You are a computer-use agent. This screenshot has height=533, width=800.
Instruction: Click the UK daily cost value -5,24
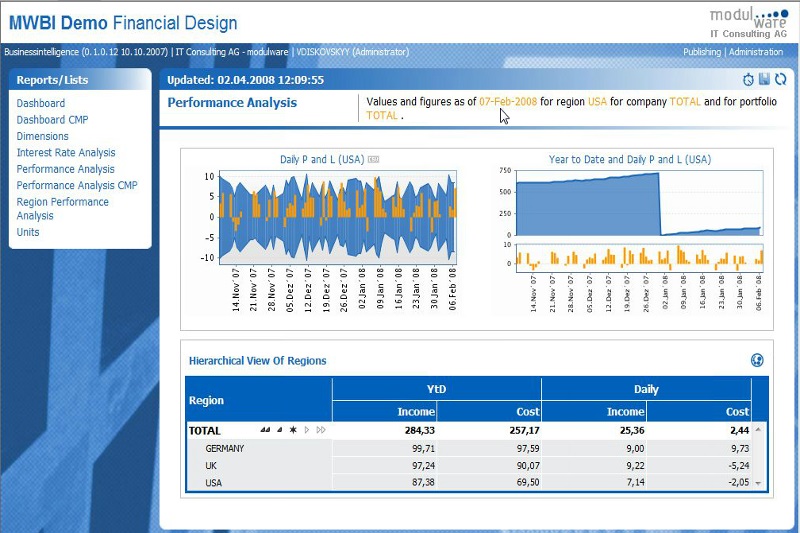tap(738, 466)
